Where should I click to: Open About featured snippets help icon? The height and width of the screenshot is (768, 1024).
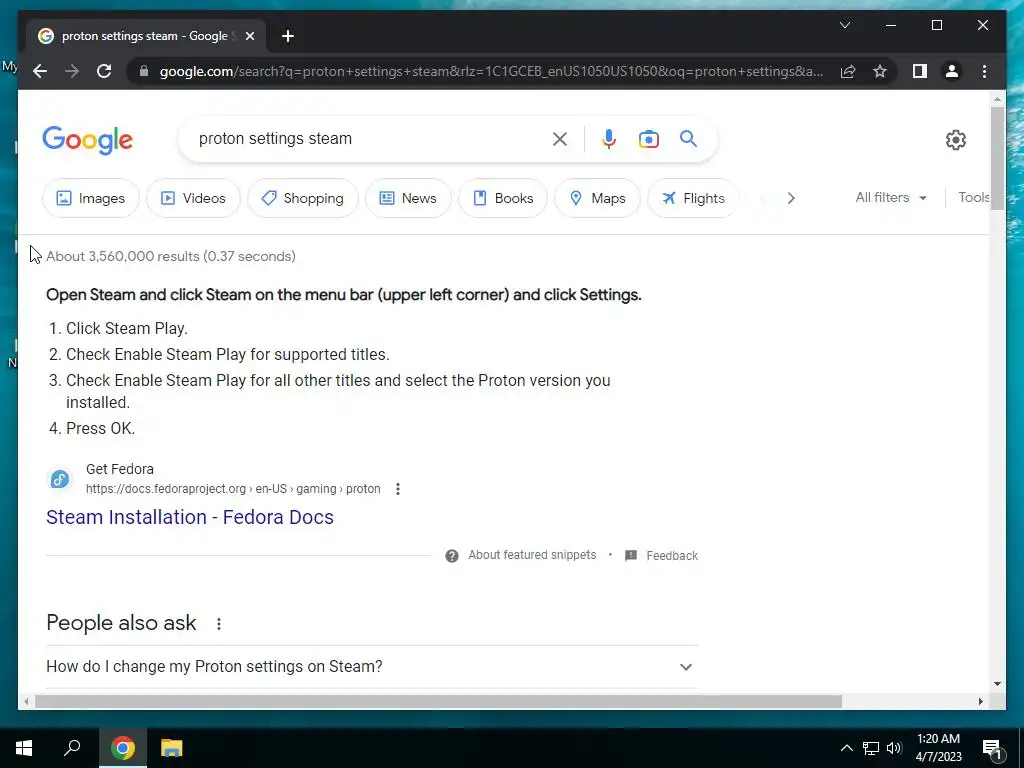[x=451, y=556]
